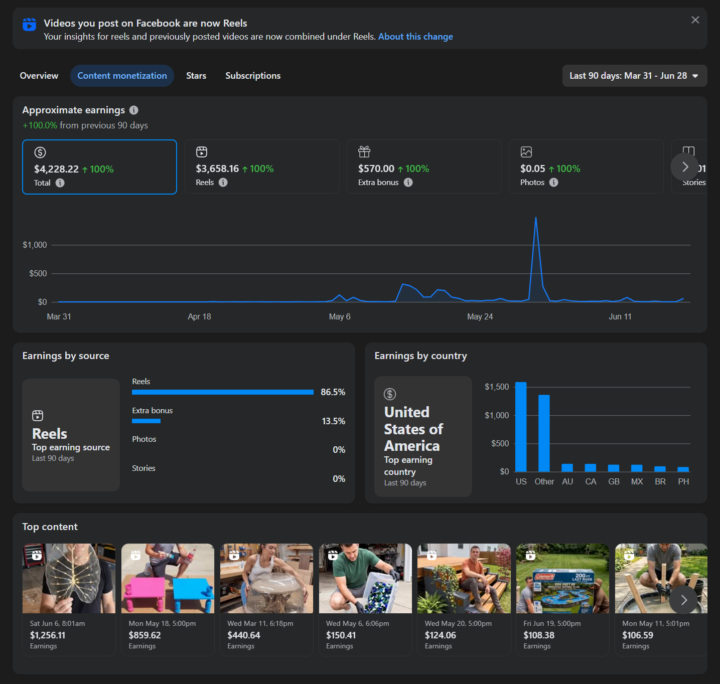720x684 pixels.
Task: Open the Sat Jun 6 top content thumbnail
Action: coord(69,578)
